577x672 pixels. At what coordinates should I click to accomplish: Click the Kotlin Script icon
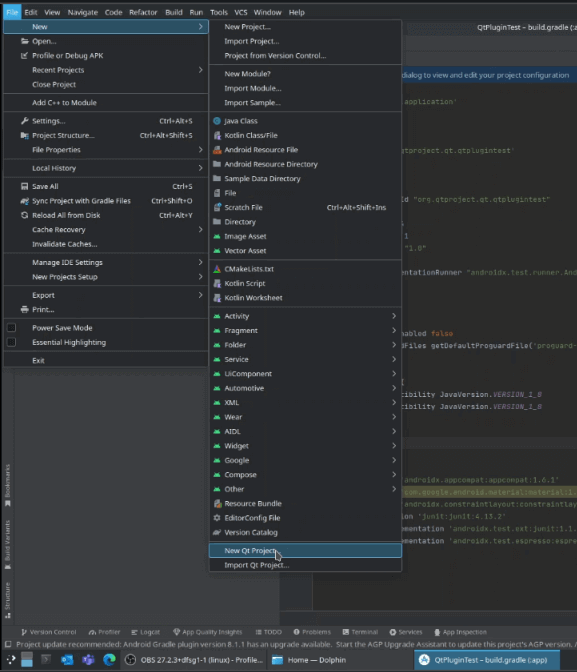click(x=217, y=283)
